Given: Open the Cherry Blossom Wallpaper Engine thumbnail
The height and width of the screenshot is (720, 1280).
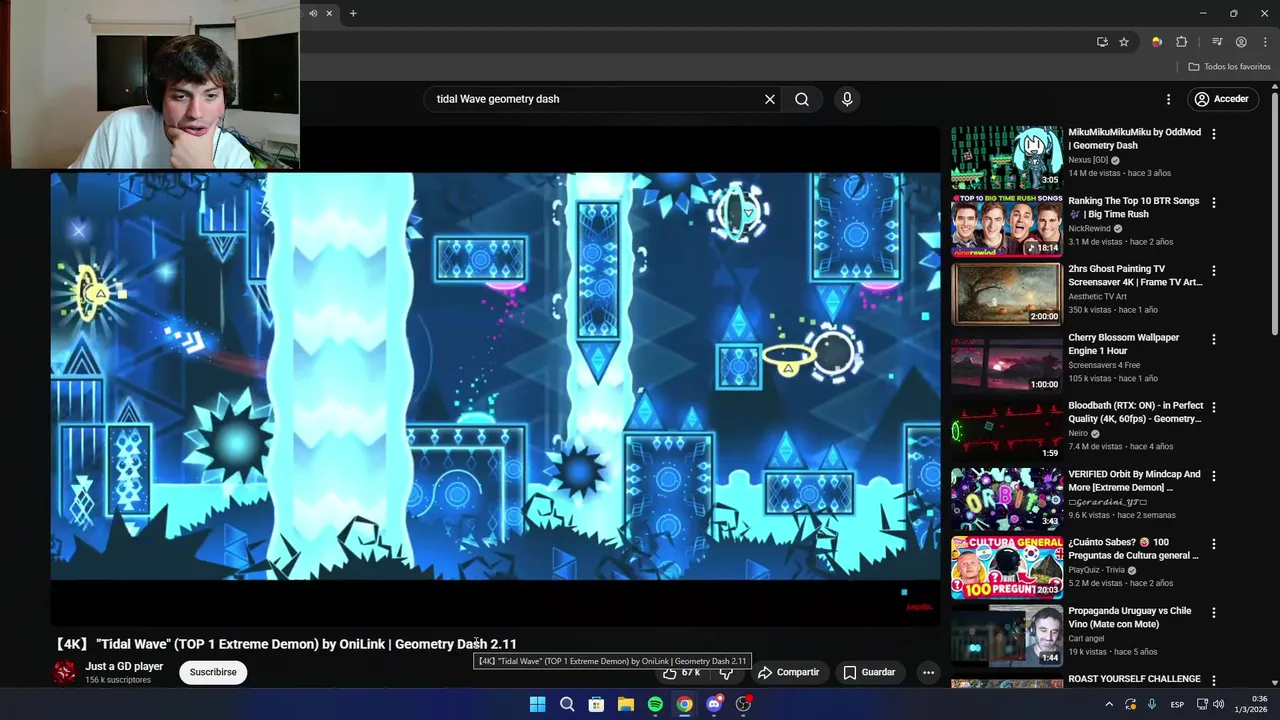Looking at the screenshot, I should tap(1006, 362).
